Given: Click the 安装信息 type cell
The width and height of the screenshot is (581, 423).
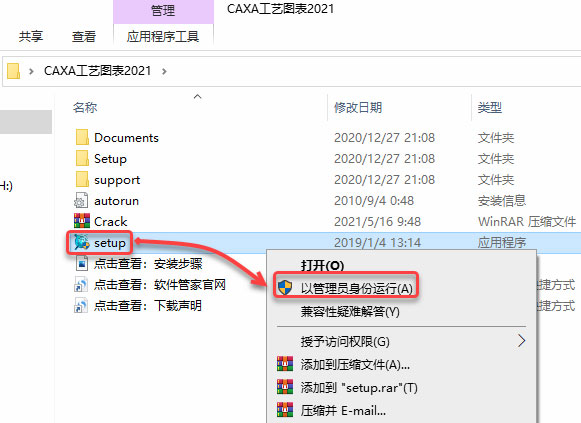Looking at the screenshot, I should [x=502, y=201].
